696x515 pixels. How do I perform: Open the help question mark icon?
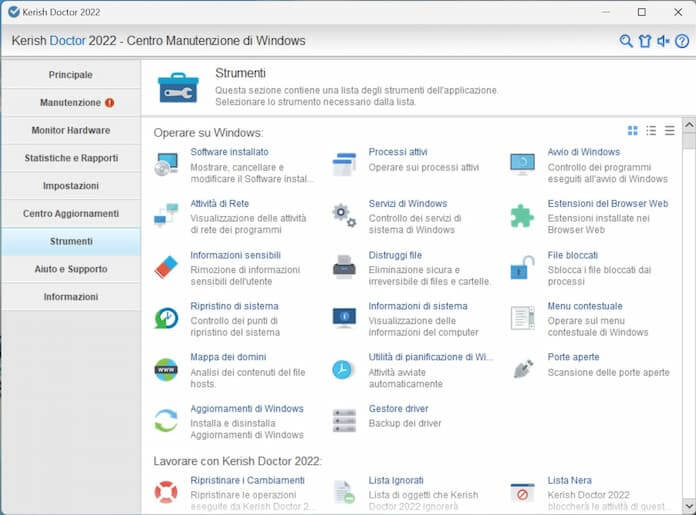[x=682, y=41]
